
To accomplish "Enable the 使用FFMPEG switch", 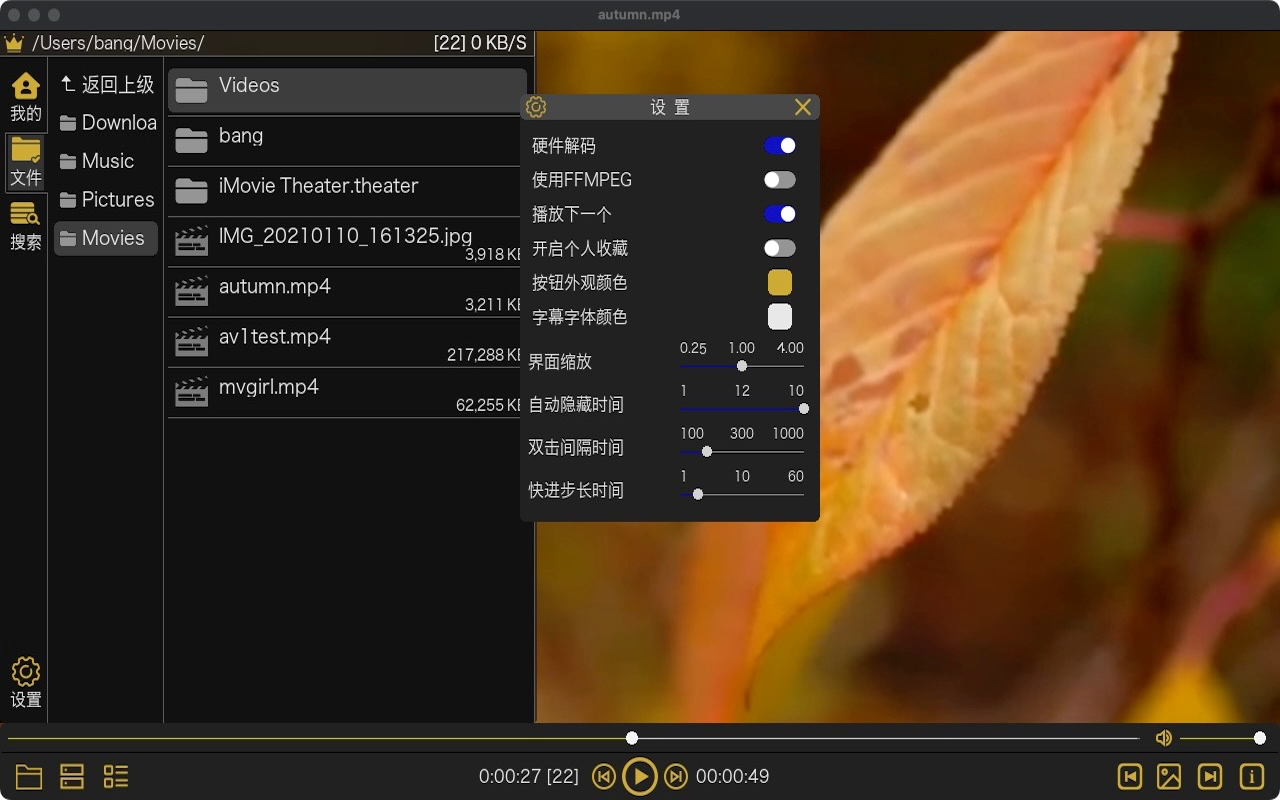I will 780,180.
